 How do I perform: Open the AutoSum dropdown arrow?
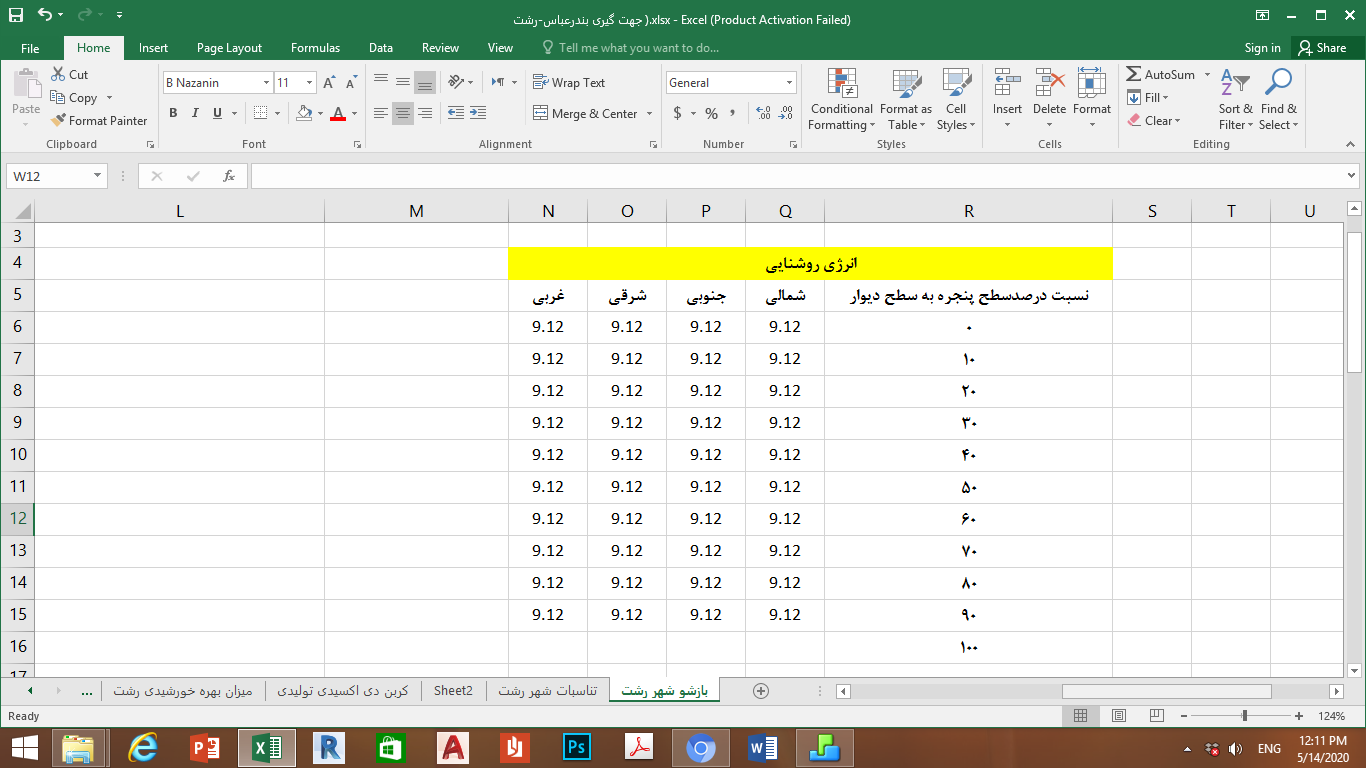(1207, 75)
